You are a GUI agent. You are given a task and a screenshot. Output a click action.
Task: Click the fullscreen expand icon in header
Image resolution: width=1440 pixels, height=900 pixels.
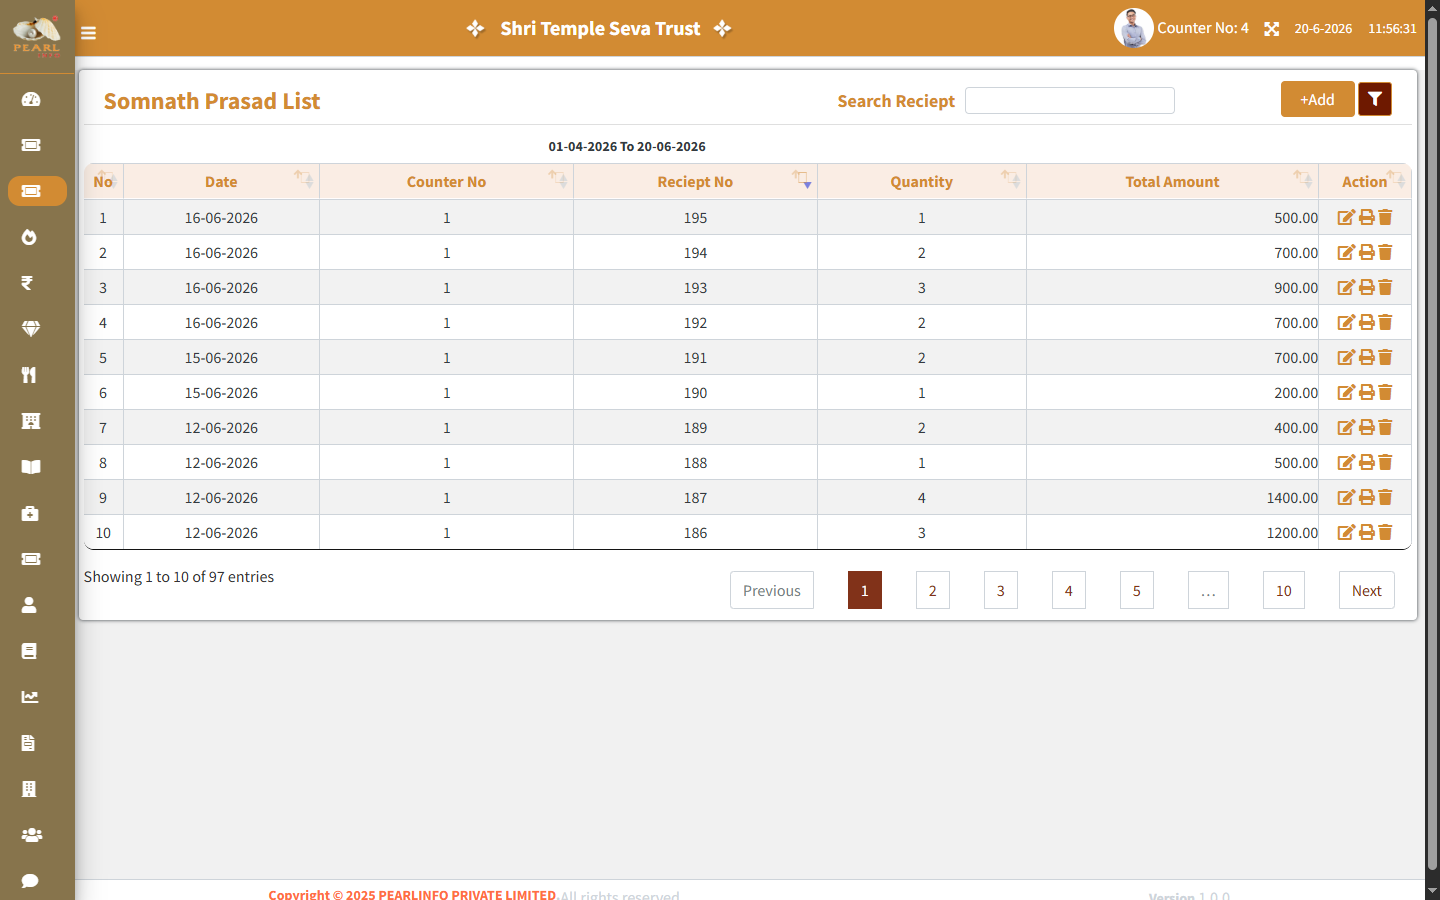click(x=1271, y=29)
